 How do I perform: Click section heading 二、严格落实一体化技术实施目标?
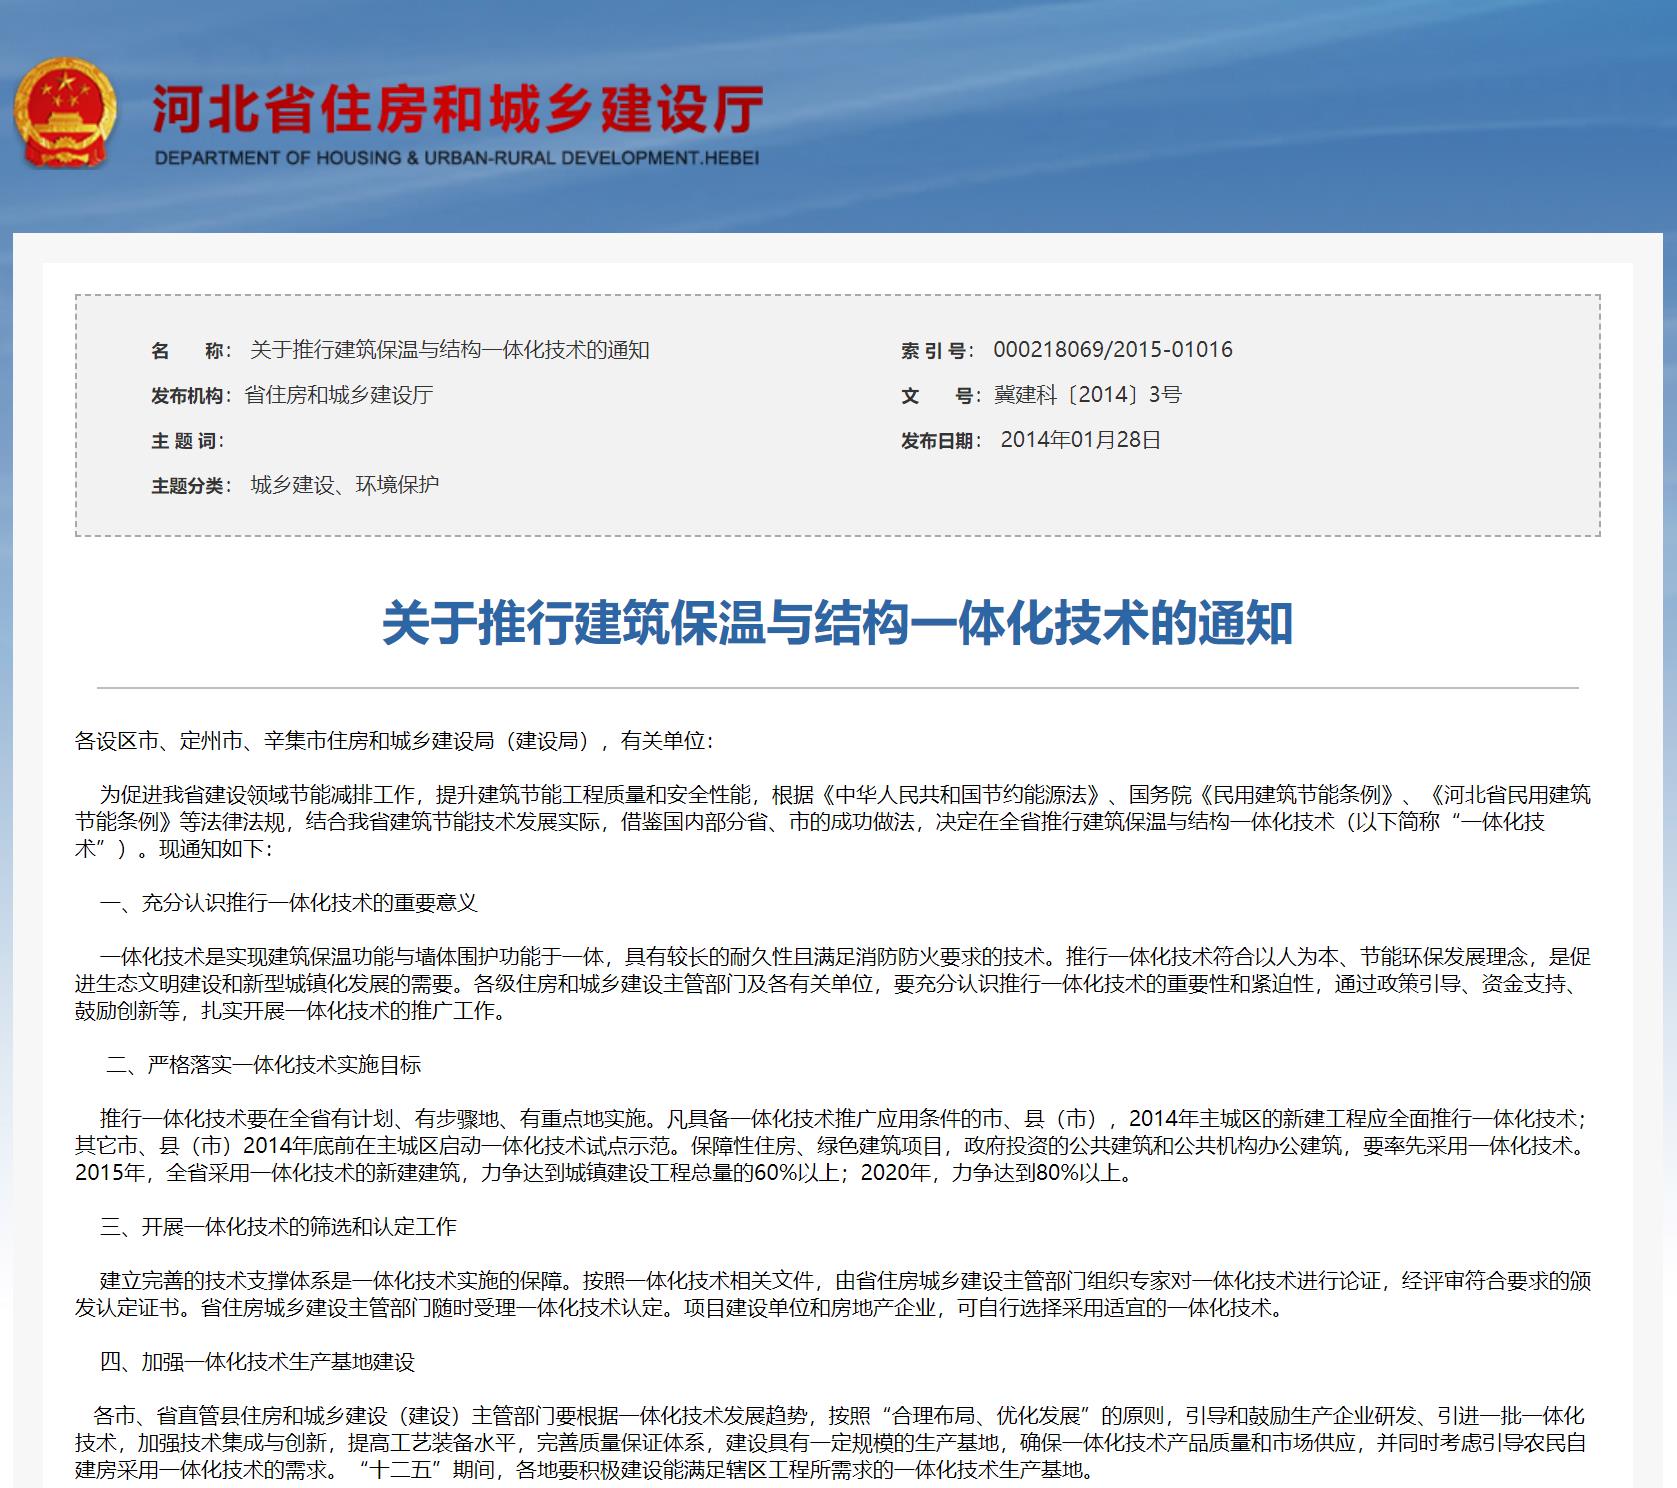[264, 1065]
